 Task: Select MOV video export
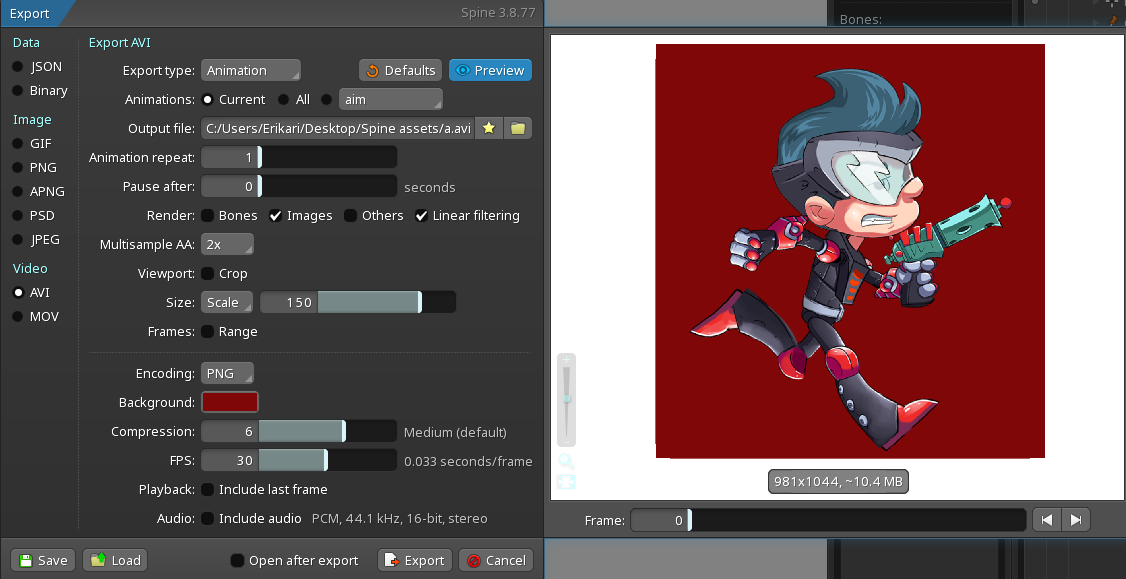point(18,317)
